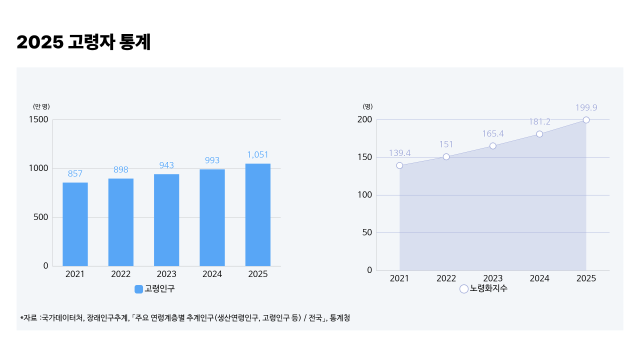This screenshot has width=640, height=360.
Task: Click the 노령화지수 legend label
Action: pos(488,288)
